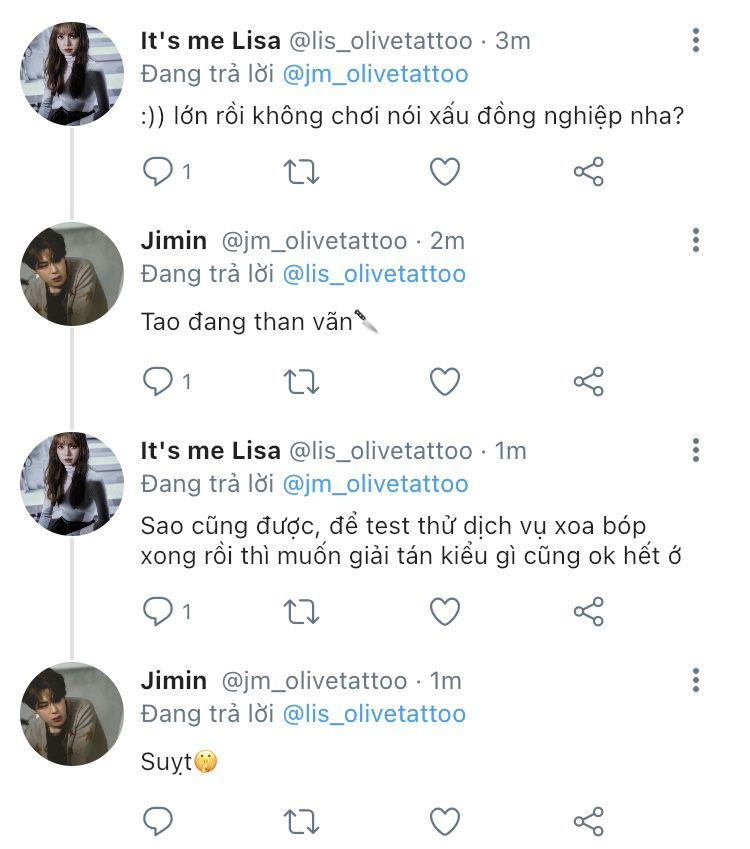Open more options on Lisa's 3m tweet
The image size is (750, 849).
tap(696, 41)
